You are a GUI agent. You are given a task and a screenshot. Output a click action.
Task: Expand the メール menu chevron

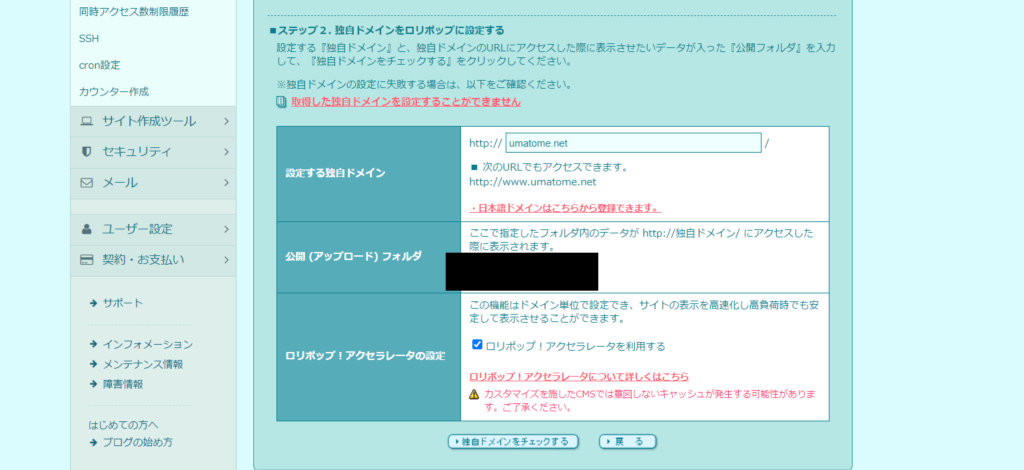tap(227, 183)
